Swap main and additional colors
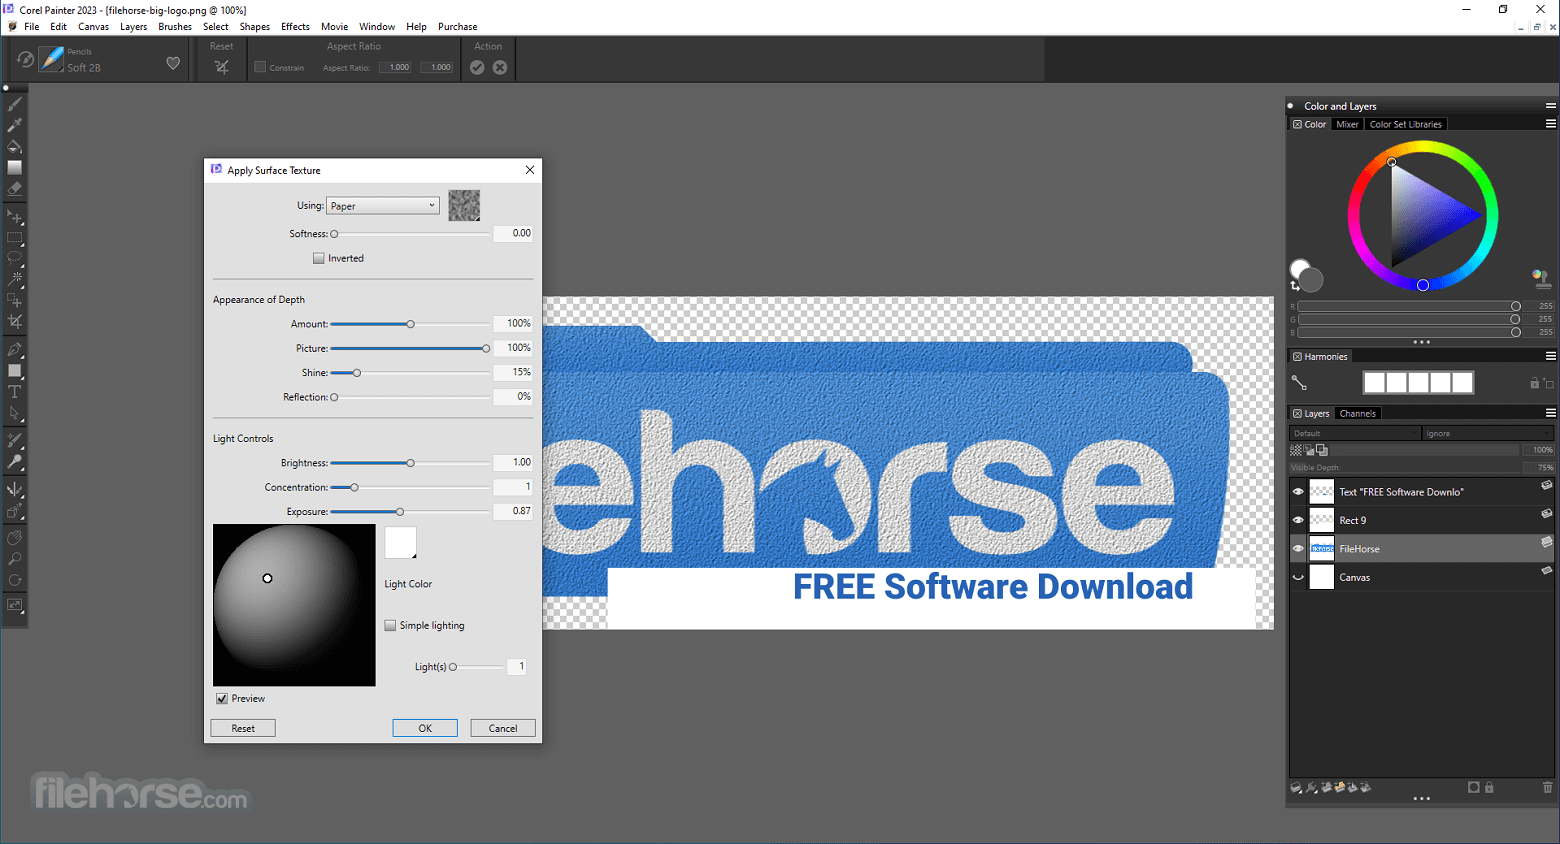 (x=1295, y=286)
